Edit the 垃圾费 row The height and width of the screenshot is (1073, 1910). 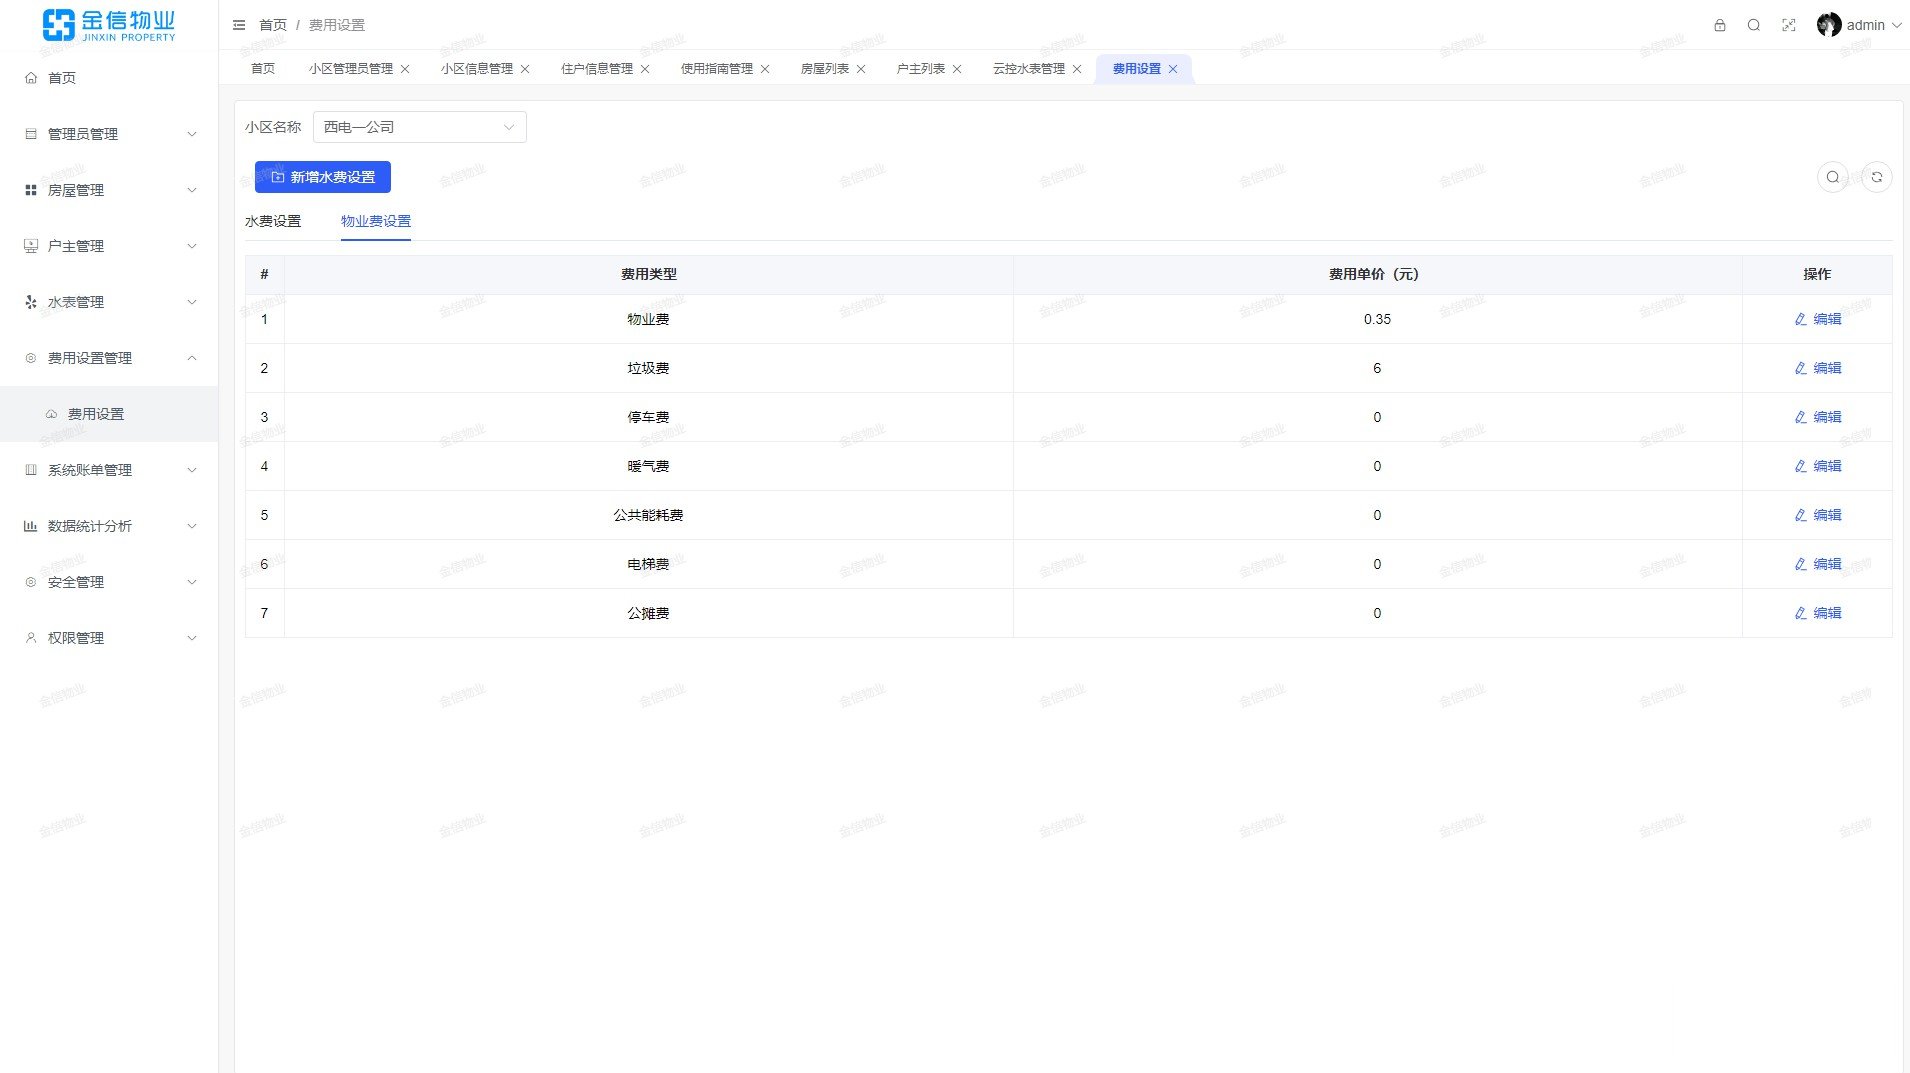(1817, 368)
